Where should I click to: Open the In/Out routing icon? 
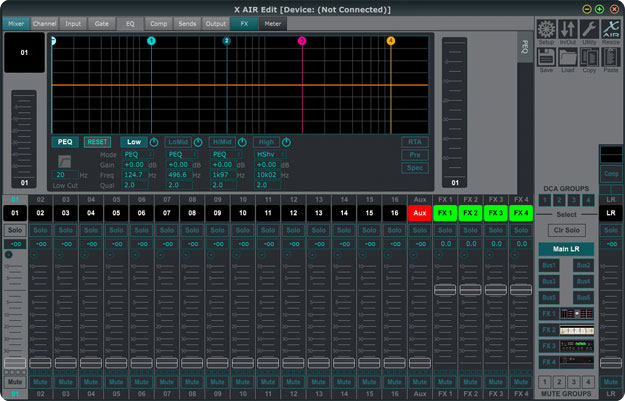pyautogui.click(x=568, y=29)
